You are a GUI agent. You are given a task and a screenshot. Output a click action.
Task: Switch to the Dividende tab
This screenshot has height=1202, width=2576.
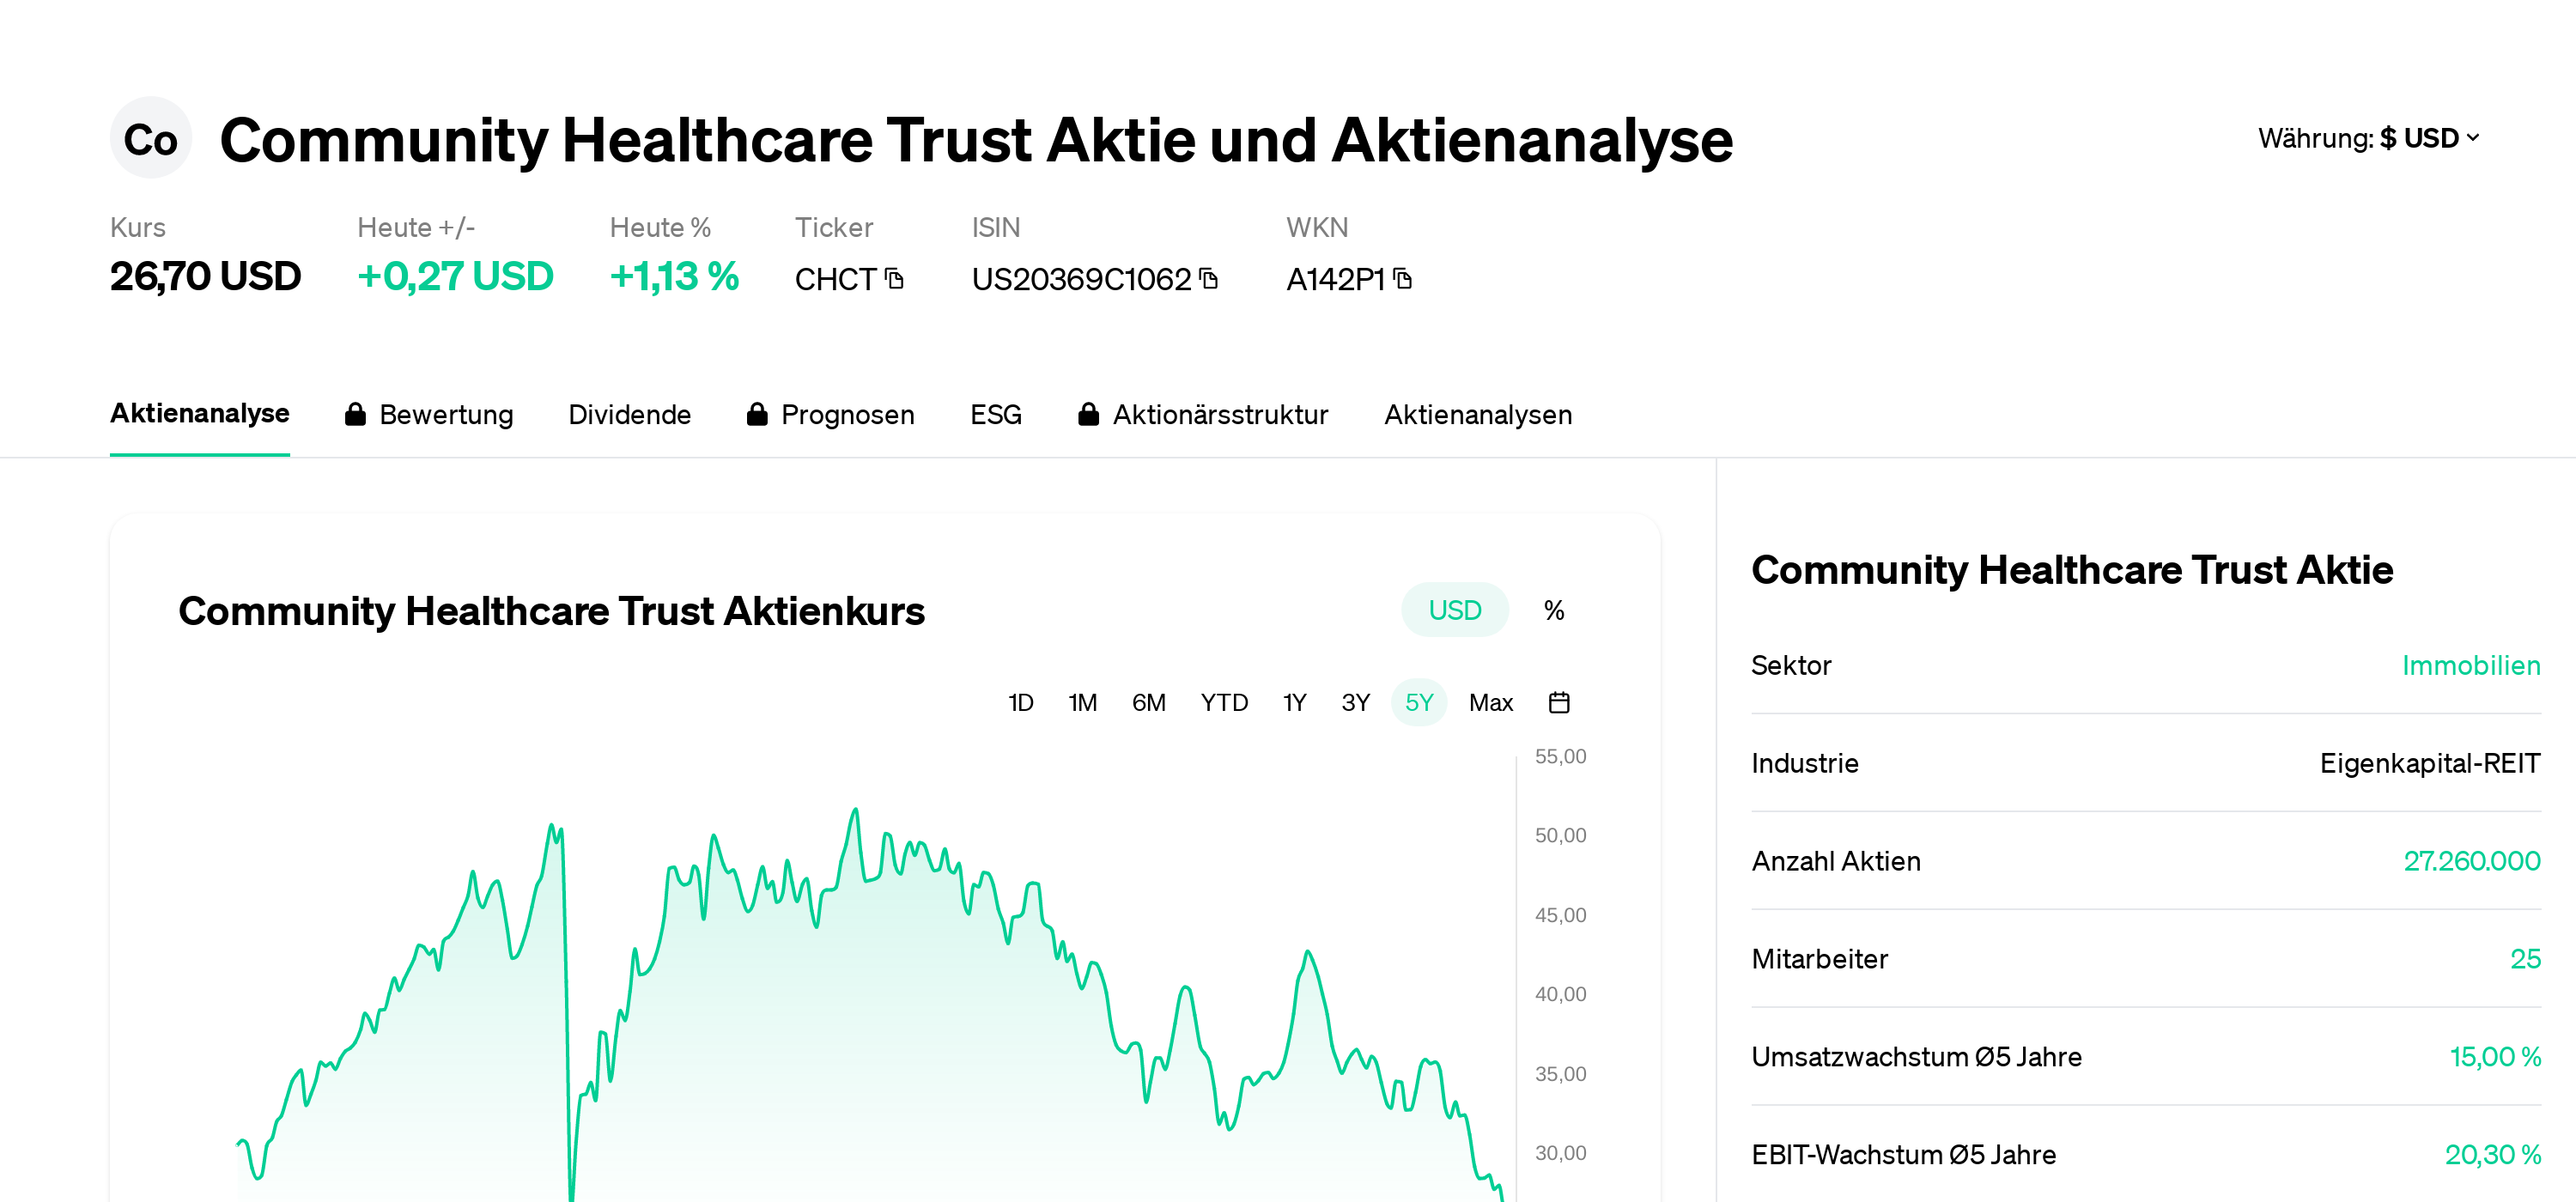click(x=630, y=414)
